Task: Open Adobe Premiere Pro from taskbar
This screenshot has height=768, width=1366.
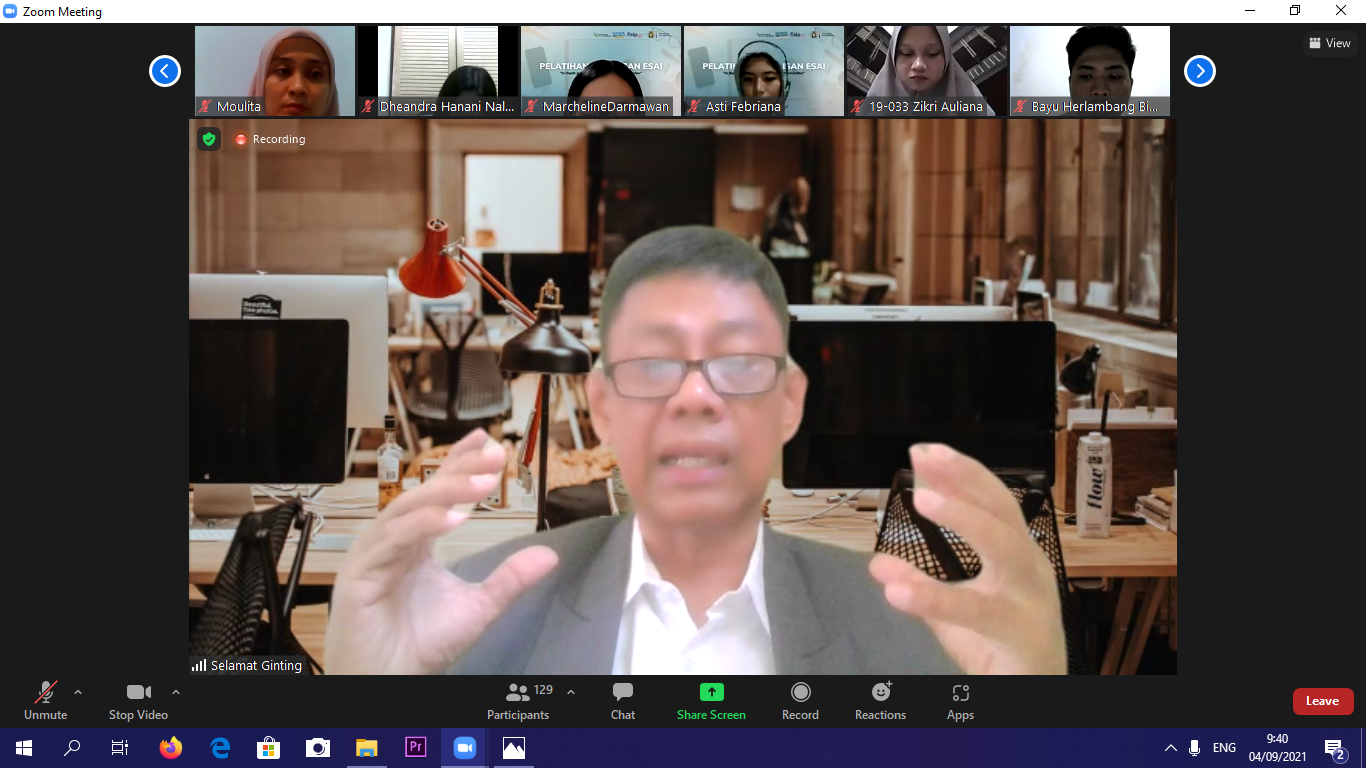Action: point(416,747)
